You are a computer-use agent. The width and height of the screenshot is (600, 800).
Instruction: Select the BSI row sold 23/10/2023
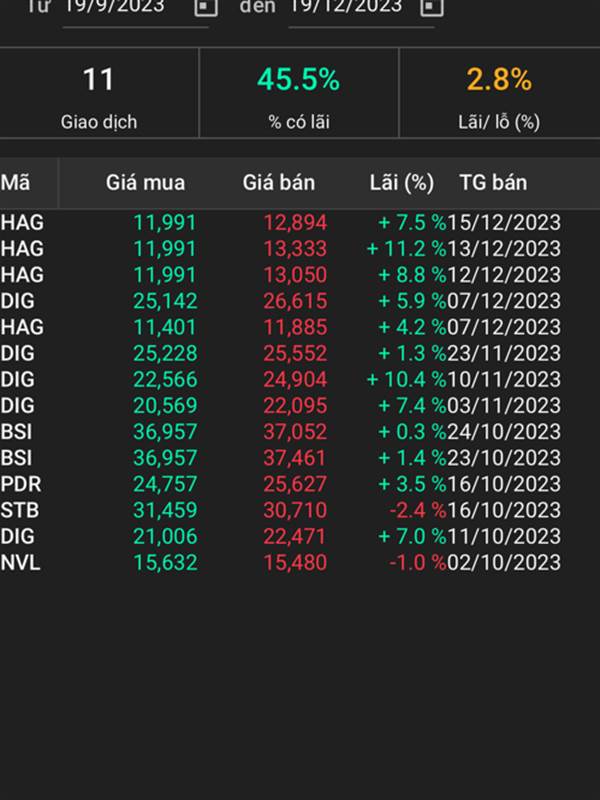point(300,457)
